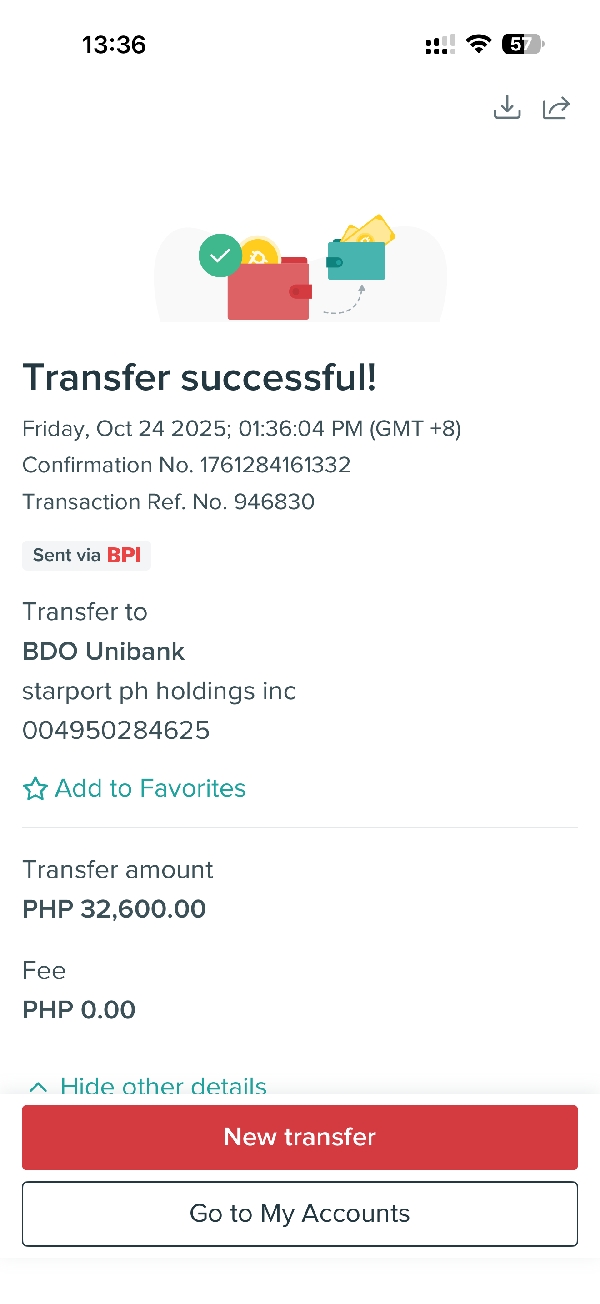600x1304 pixels.
Task: Tap the red wallet illustration
Action: pos(270,290)
